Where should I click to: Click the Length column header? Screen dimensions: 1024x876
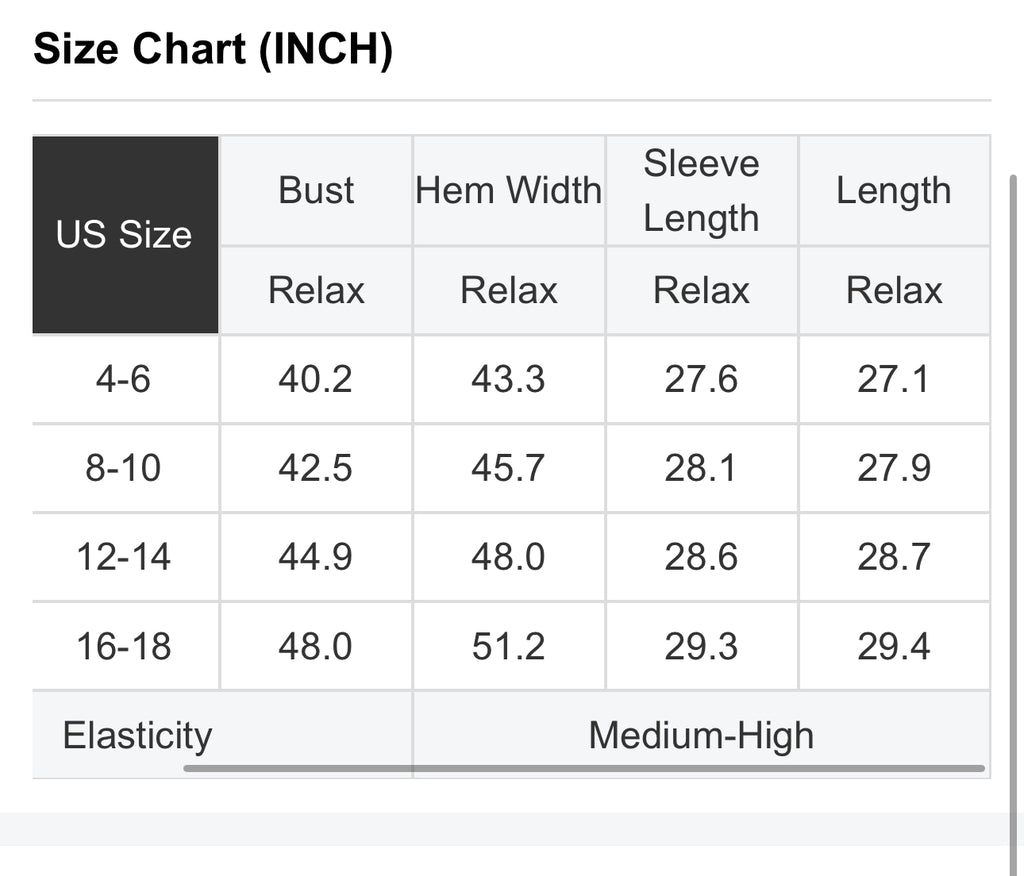pyautogui.click(x=894, y=190)
